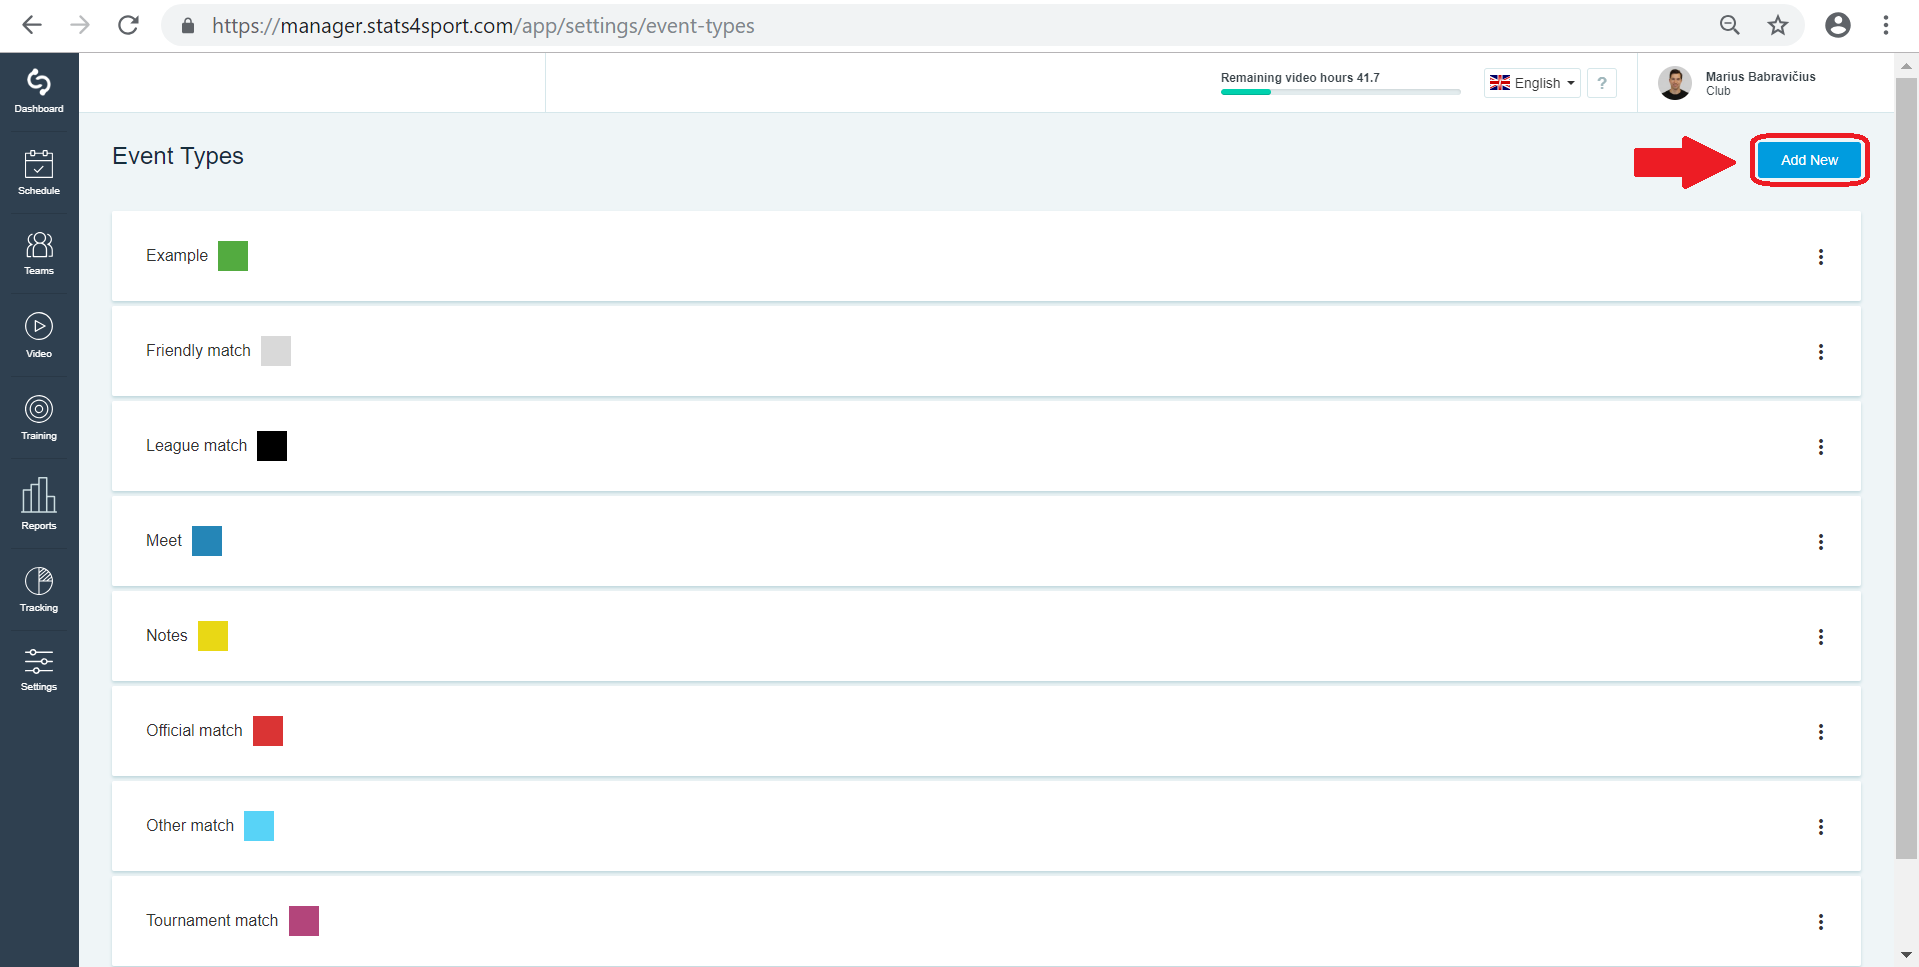Screen dimensions: 1919x967
Task: Select the Friendly match label
Action: [198, 351]
